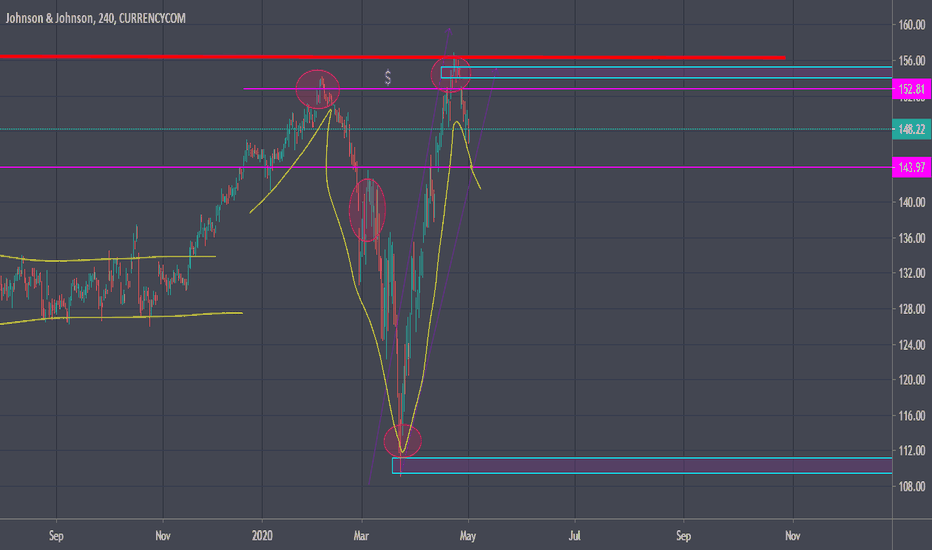Click the CURRENCYCOM exchange label
The width and height of the screenshot is (932, 550).
[x=152, y=18]
